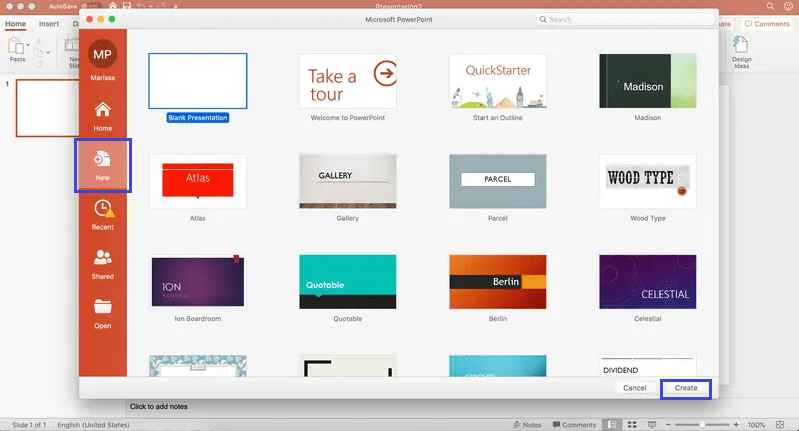Click the smiley feedback icon

(x=788, y=7)
